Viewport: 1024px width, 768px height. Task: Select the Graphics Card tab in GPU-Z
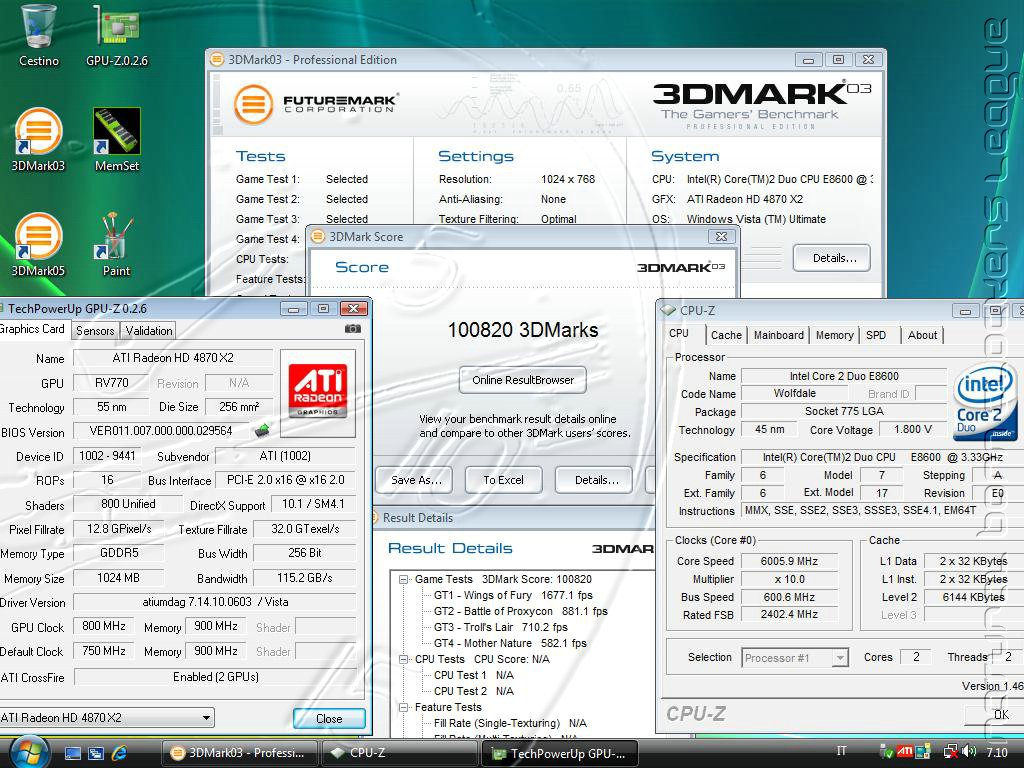pos(33,329)
